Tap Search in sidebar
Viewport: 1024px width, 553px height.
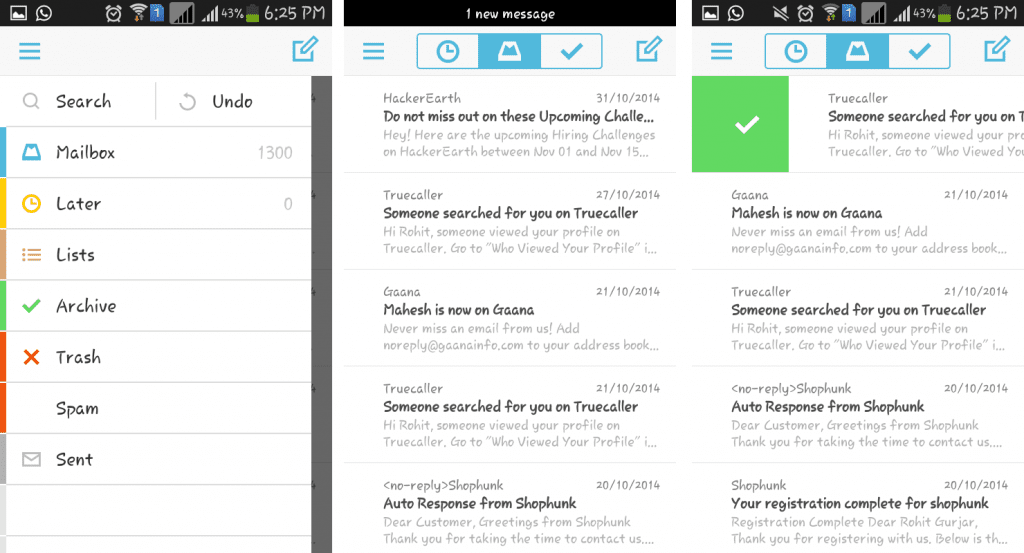(78, 101)
